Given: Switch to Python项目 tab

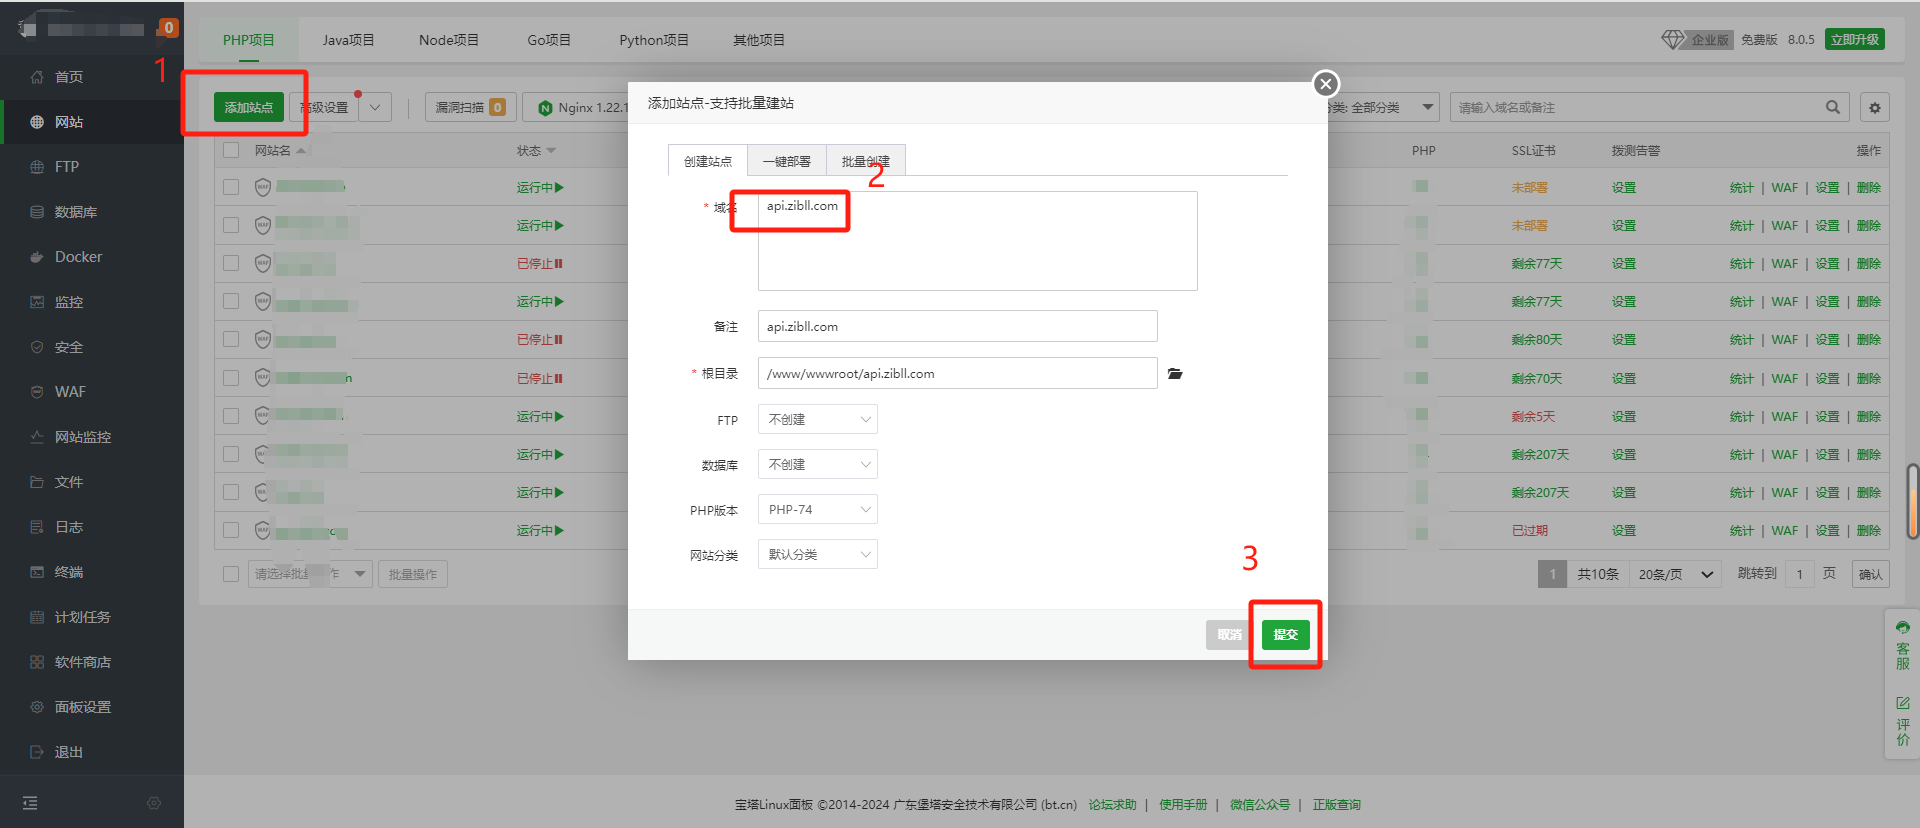Looking at the screenshot, I should [x=654, y=40].
